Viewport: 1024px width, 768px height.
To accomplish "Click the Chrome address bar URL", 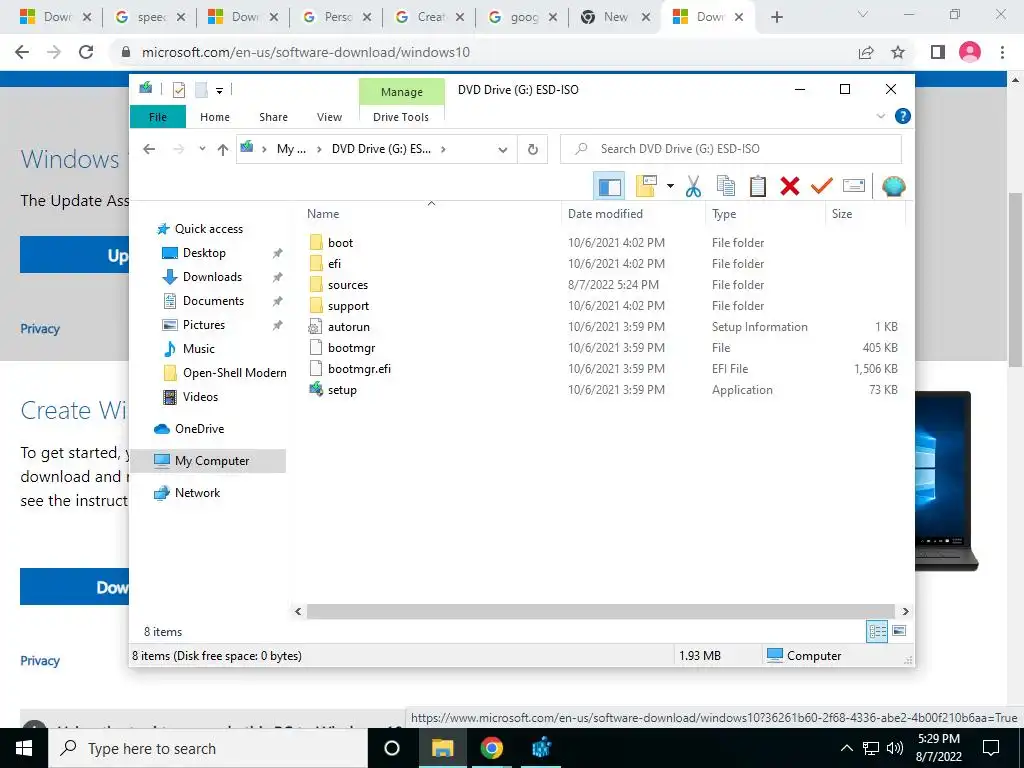I will coord(306,52).
